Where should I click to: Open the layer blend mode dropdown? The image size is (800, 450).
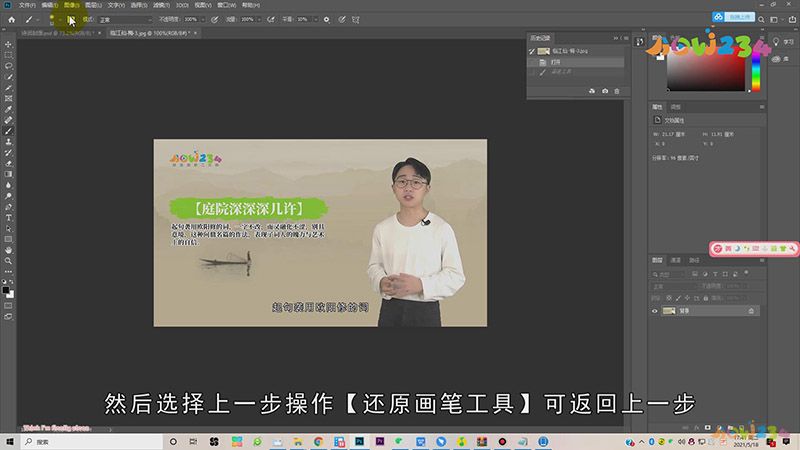tap(674, 286)
